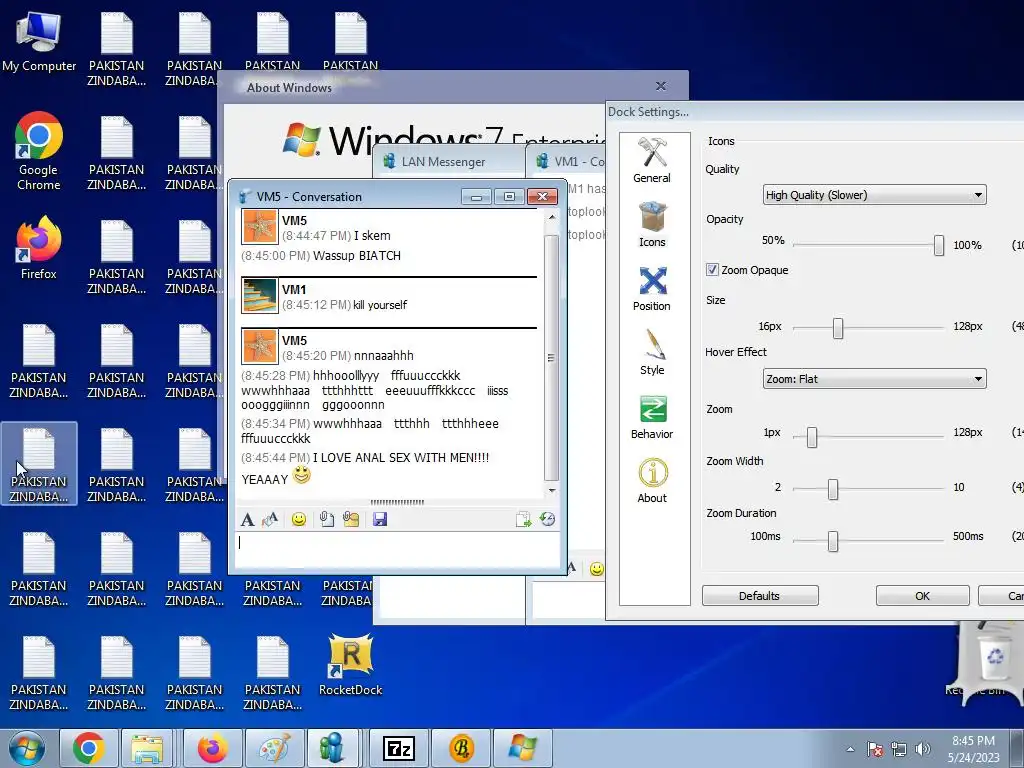Click the cut-off Cancel button in Dock Settings
The image size is (1024, 768).
pyautogui.click(x=1001, y=596)
